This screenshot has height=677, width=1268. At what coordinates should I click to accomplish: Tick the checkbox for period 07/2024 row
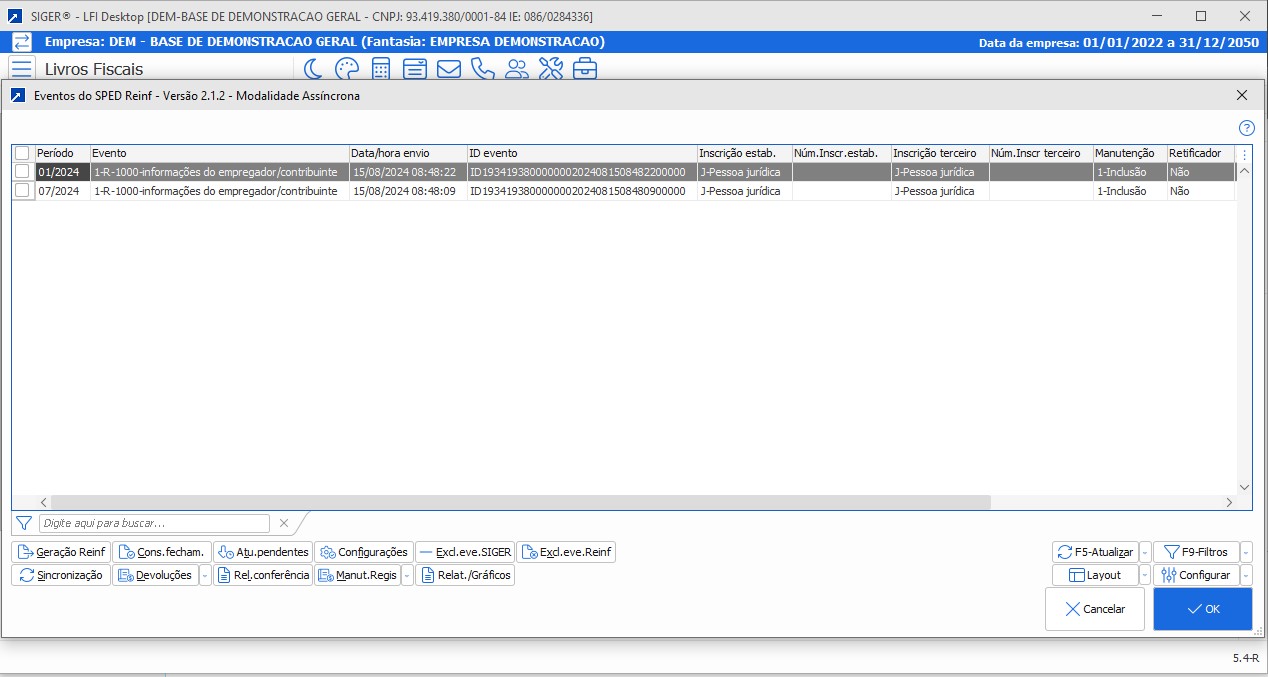pos(22,191)
